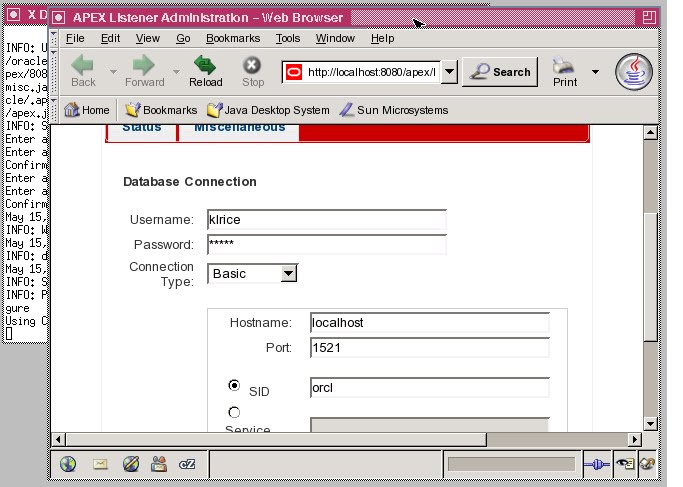
Task: Click the Forward arrow icon
Action: 144,65
